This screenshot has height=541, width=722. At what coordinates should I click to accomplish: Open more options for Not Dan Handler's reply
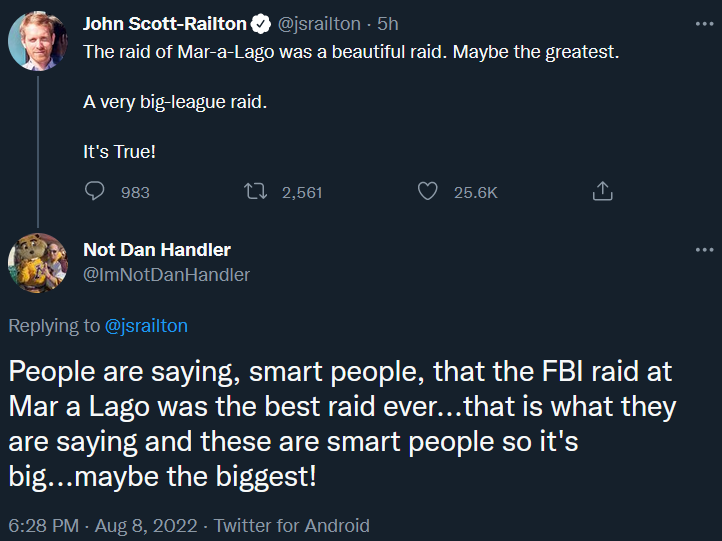(704, 250)
